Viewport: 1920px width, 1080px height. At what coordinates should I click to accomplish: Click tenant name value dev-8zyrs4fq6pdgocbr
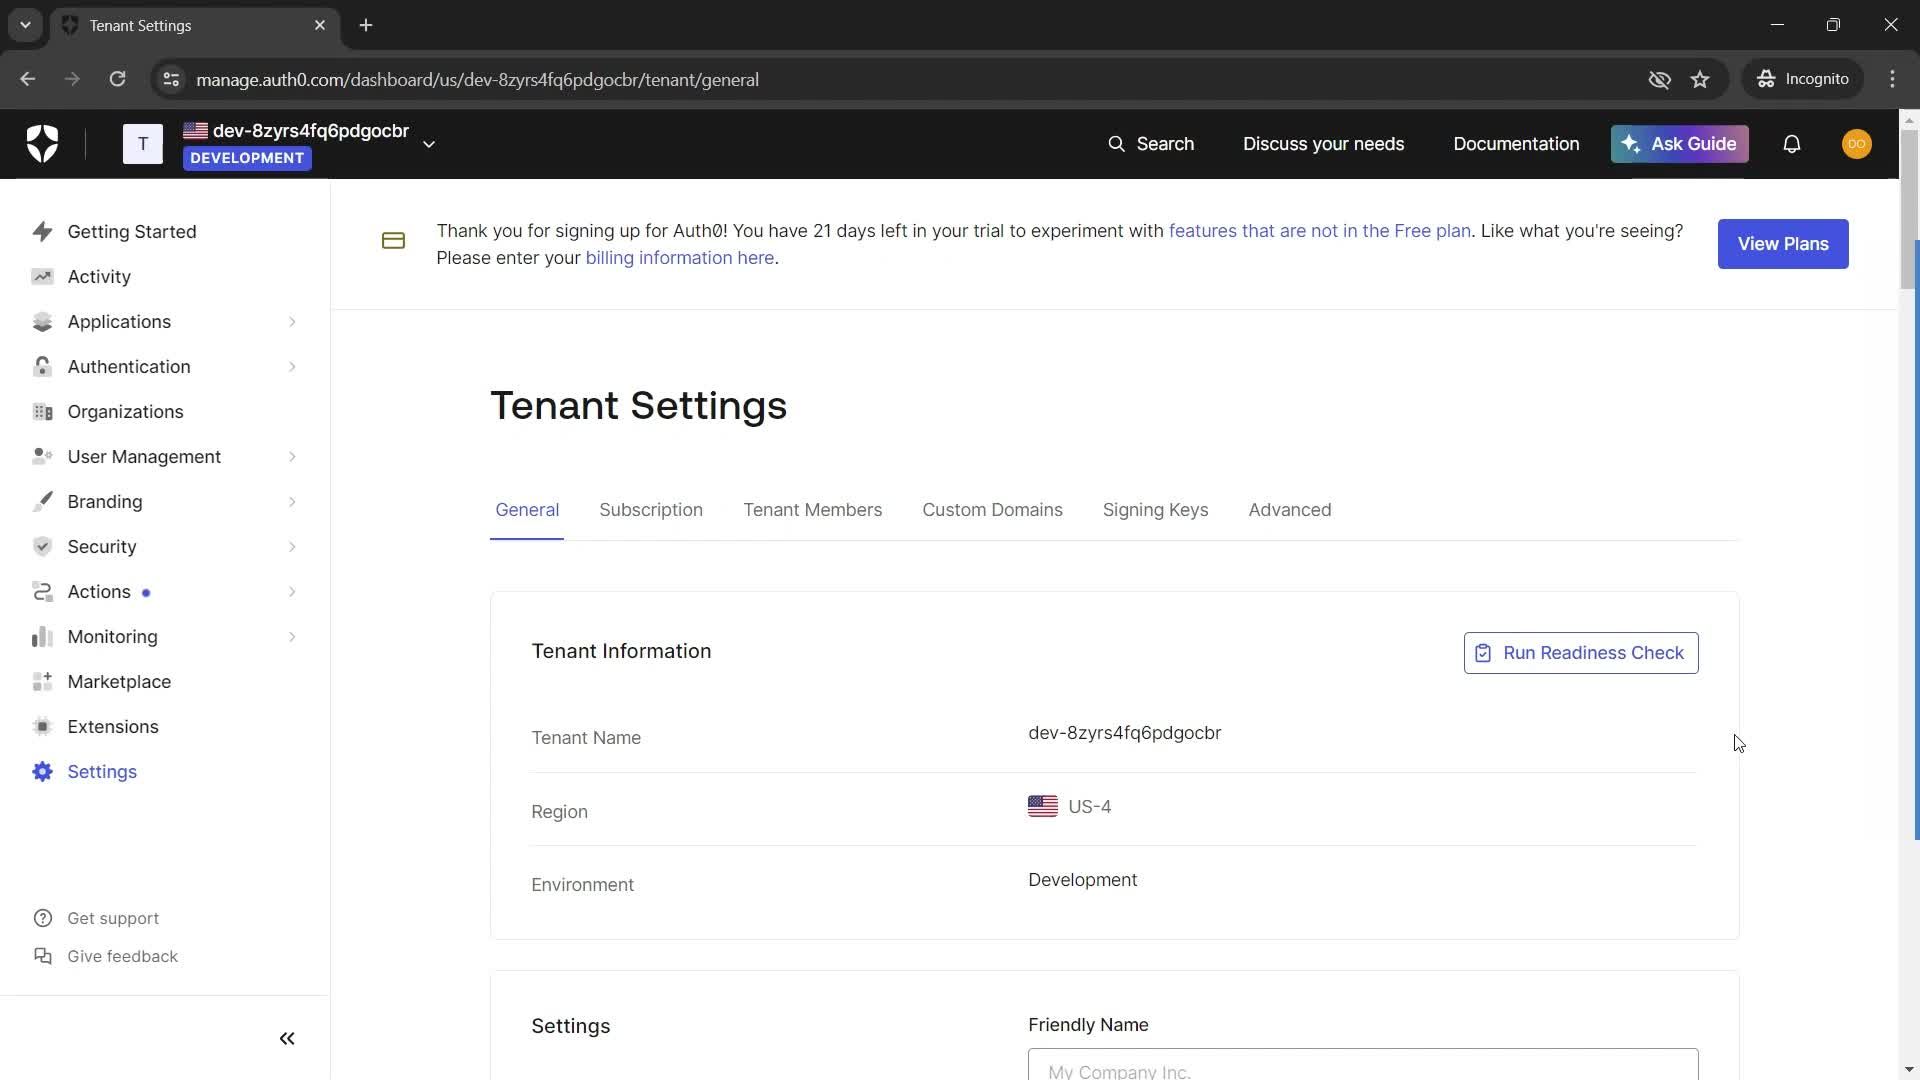tap(1124, 733)
